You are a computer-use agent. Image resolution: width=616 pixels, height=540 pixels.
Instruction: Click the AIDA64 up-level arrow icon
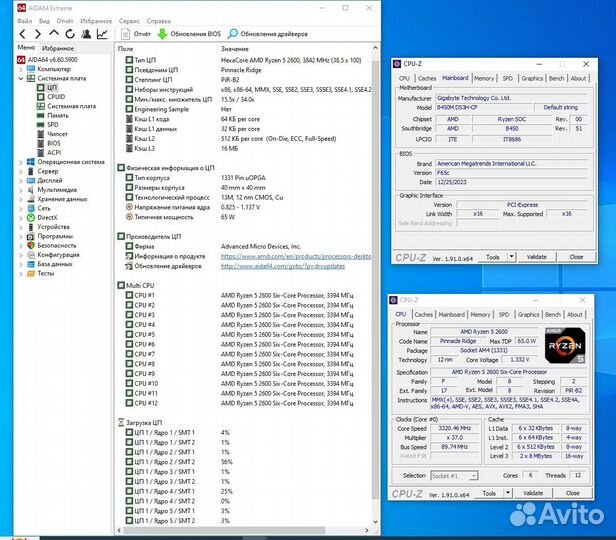pyautogui.click(x=54, y=34)
